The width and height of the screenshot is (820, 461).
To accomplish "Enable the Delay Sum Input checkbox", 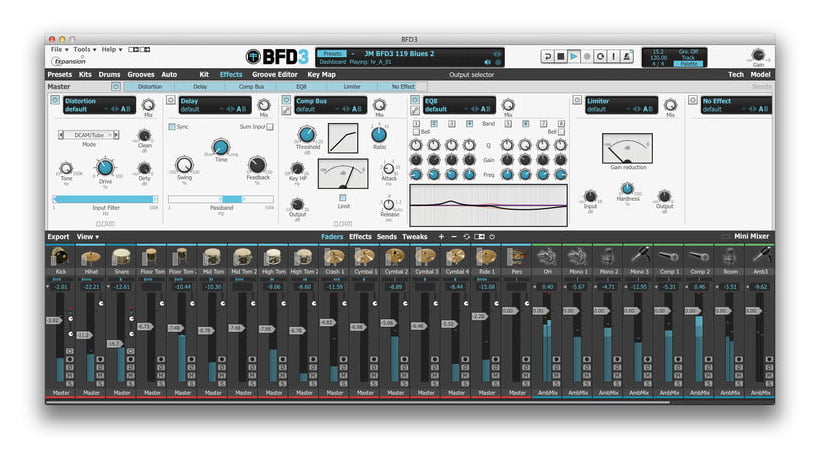I will click(270, 126).
